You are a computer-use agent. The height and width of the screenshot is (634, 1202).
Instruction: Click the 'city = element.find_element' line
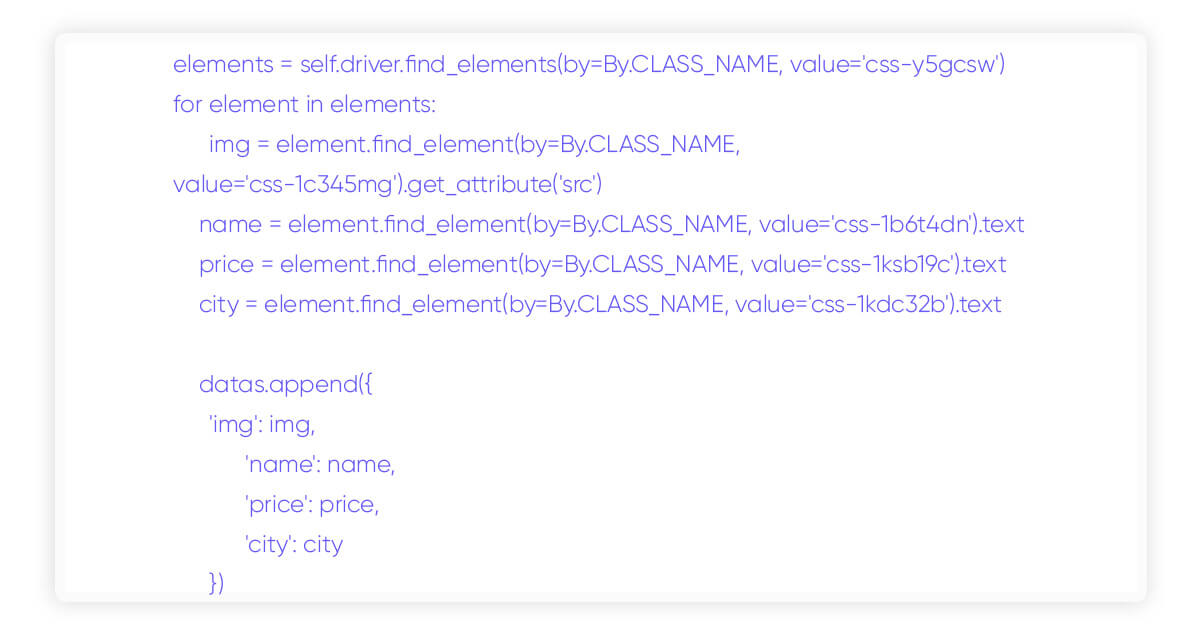pyautogui.click(x=600, y=305)
